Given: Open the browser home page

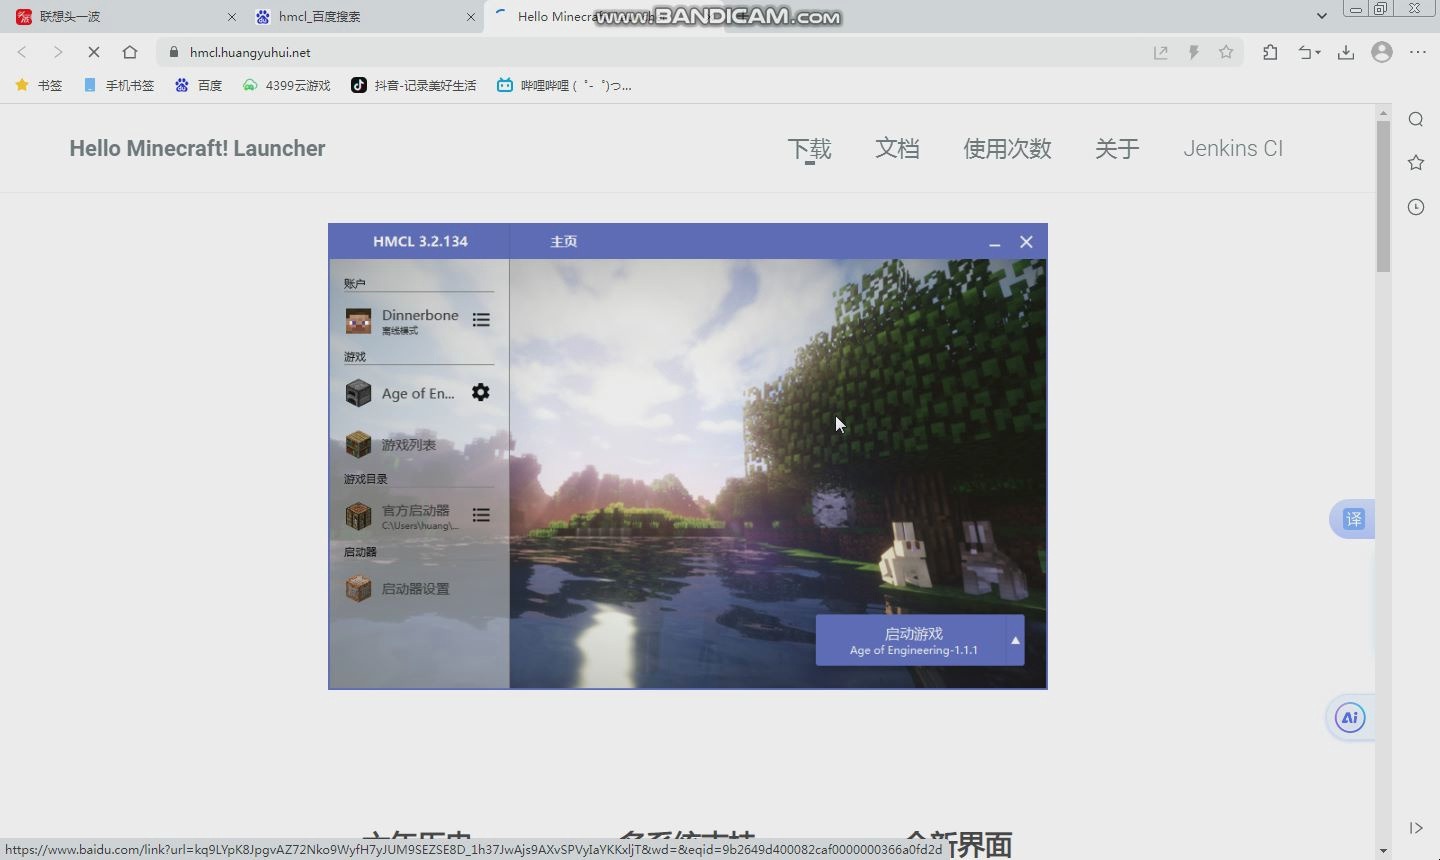Looking at the screenshot, I should pos(130,52).
